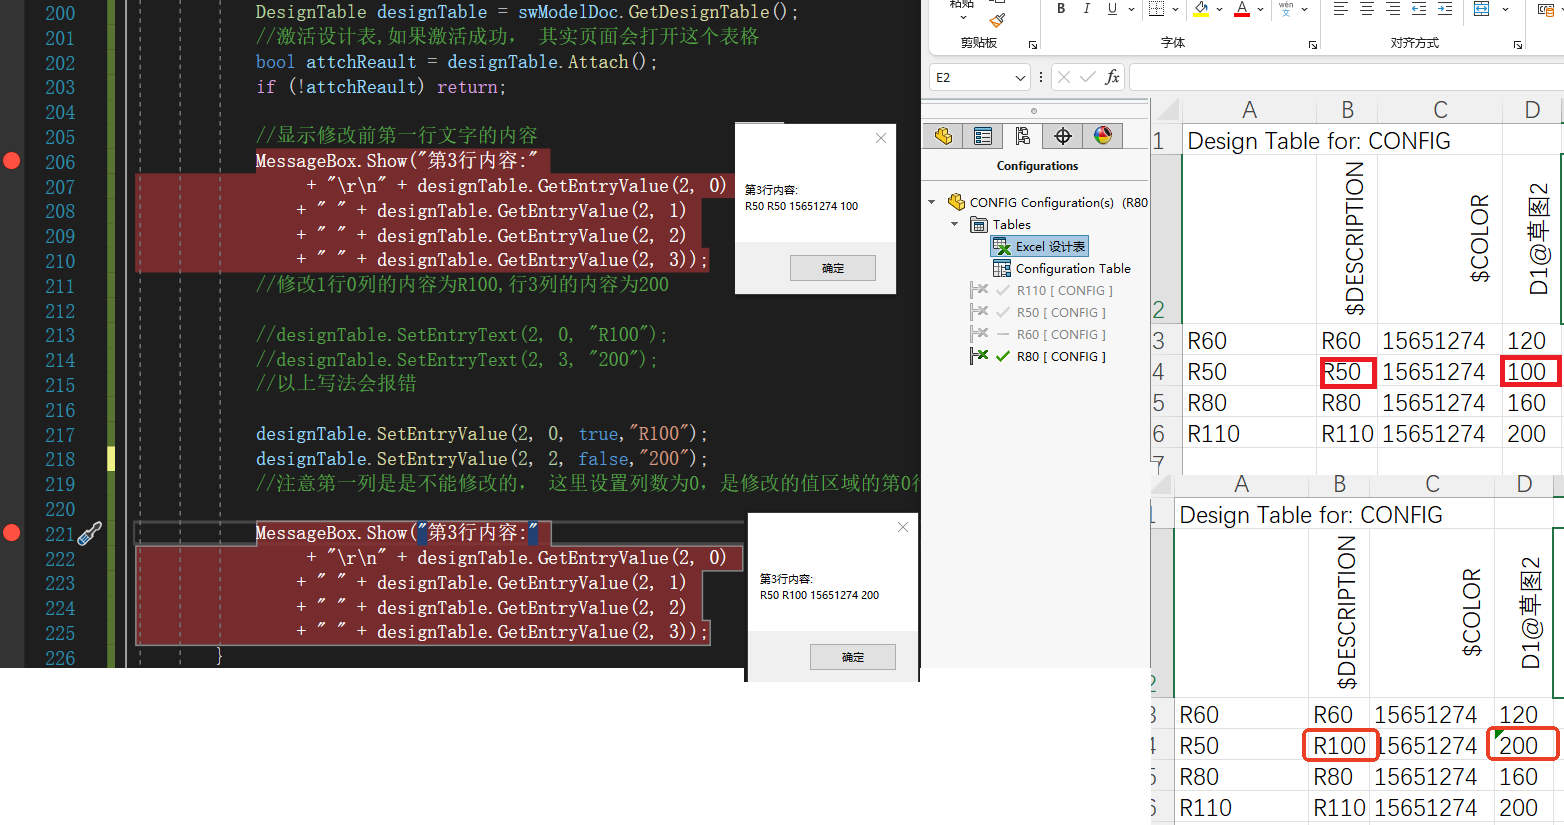Image resolution: width=1564 pixels, height=825 pixels.
Task: Align text left in Excel
Action: point(1341,8)
